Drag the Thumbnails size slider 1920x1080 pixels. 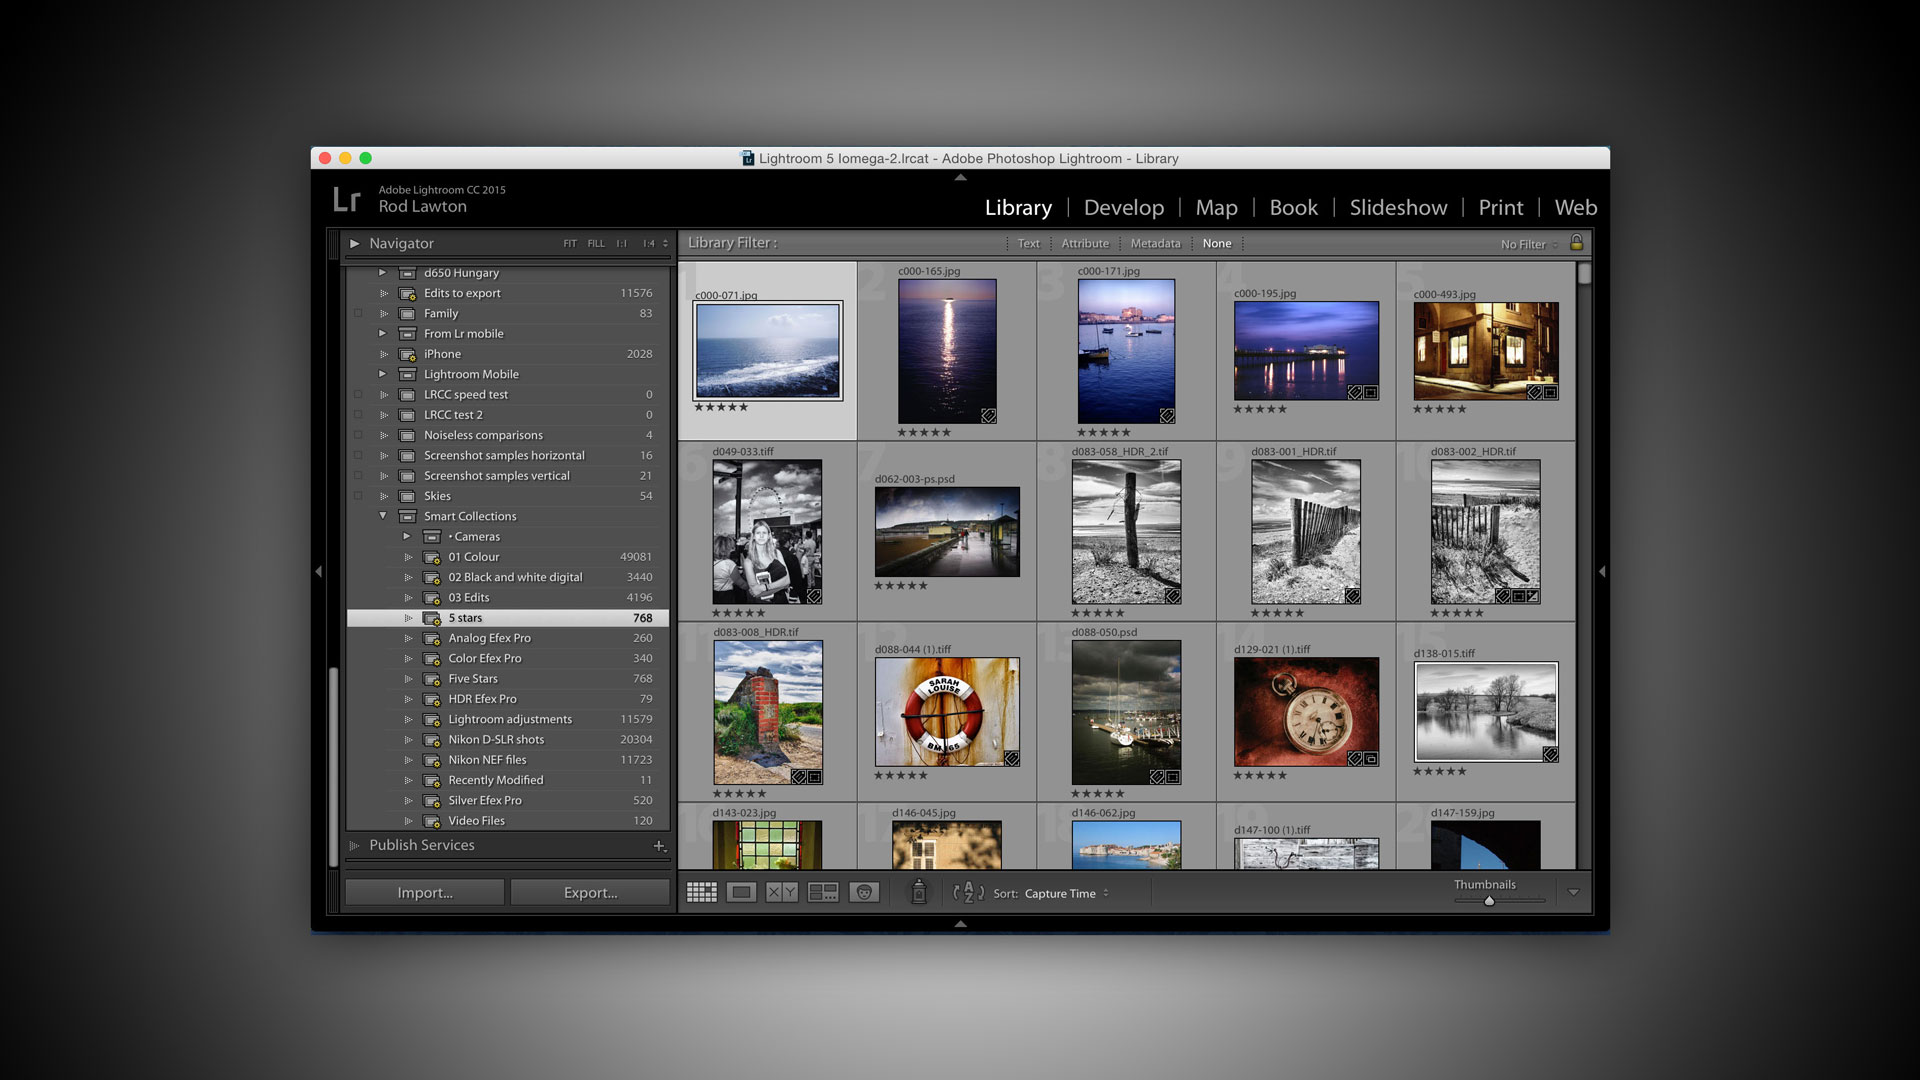click(x=1486, y=899)
